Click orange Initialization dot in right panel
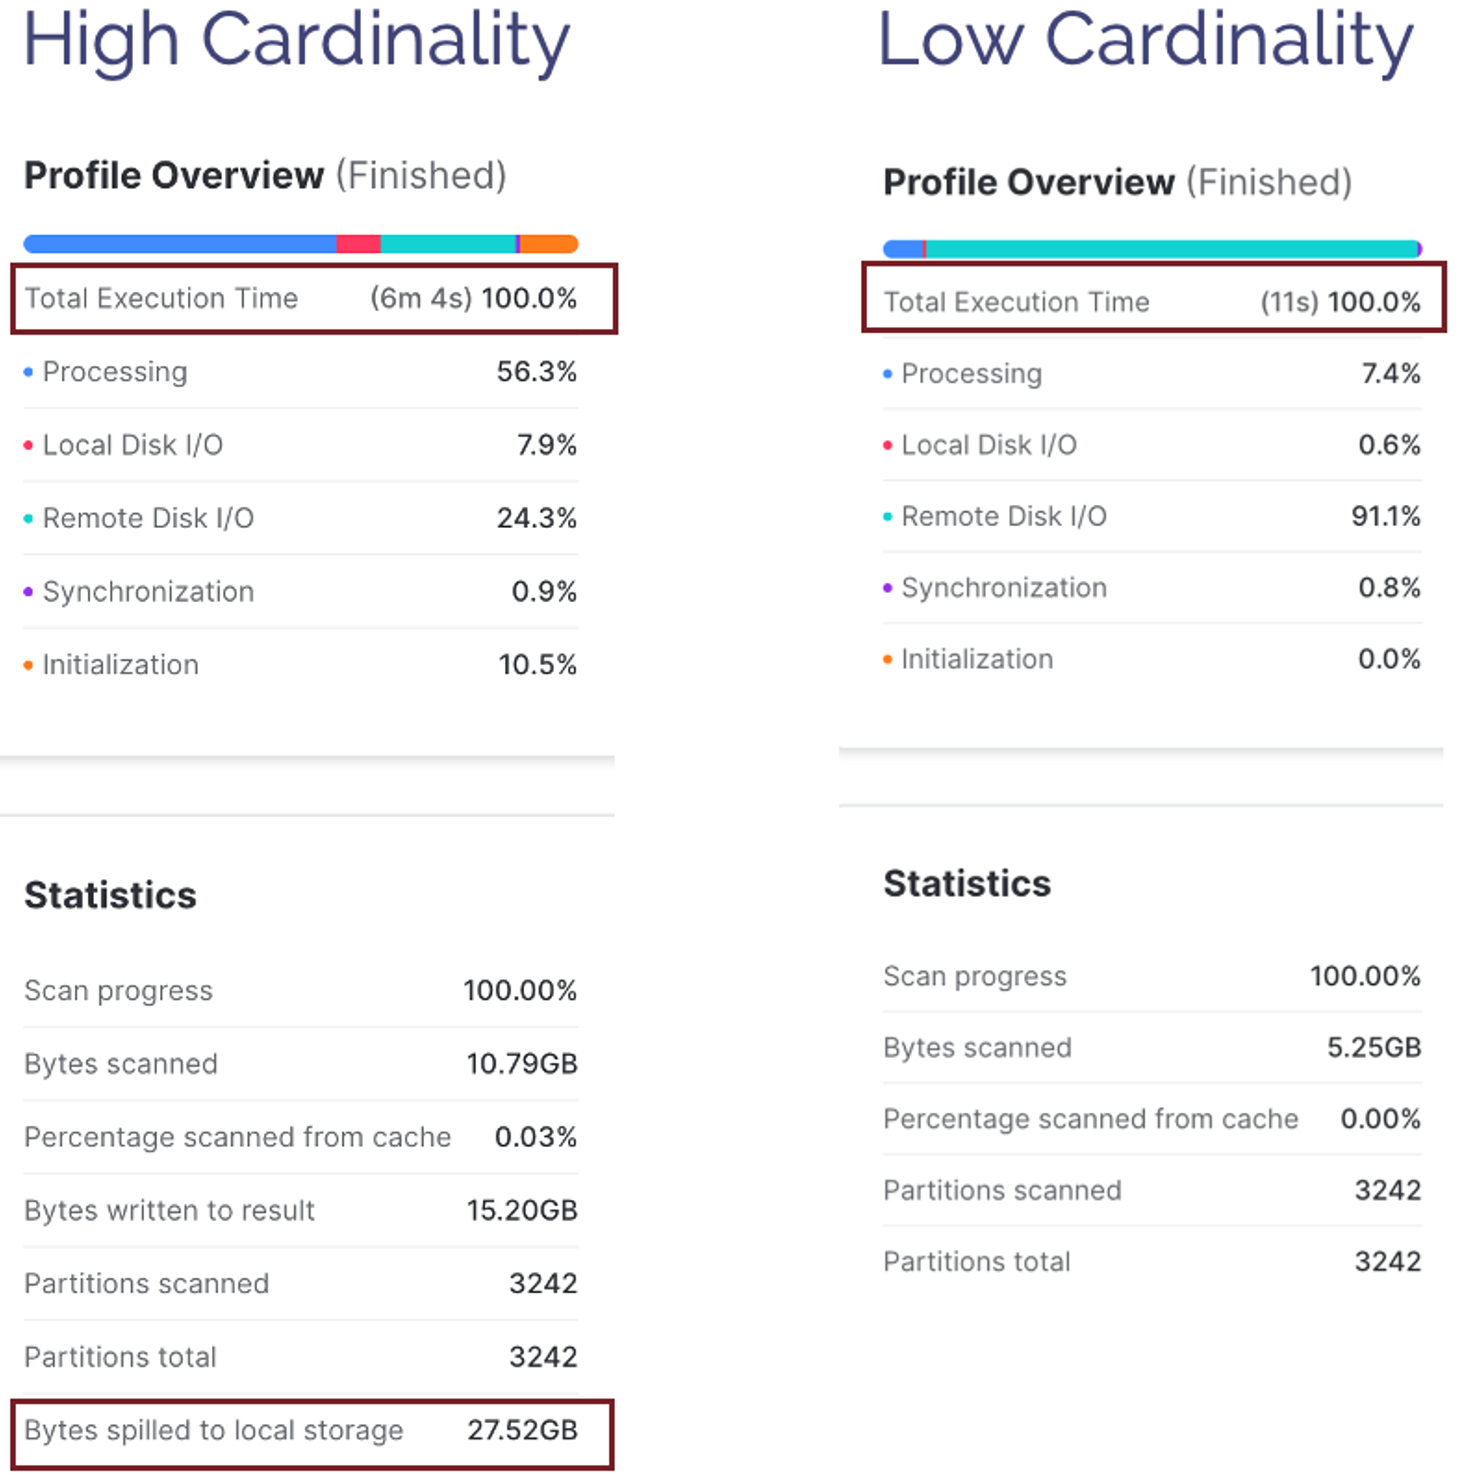This screenshot has width=1470, height=1482. (887, 659)
